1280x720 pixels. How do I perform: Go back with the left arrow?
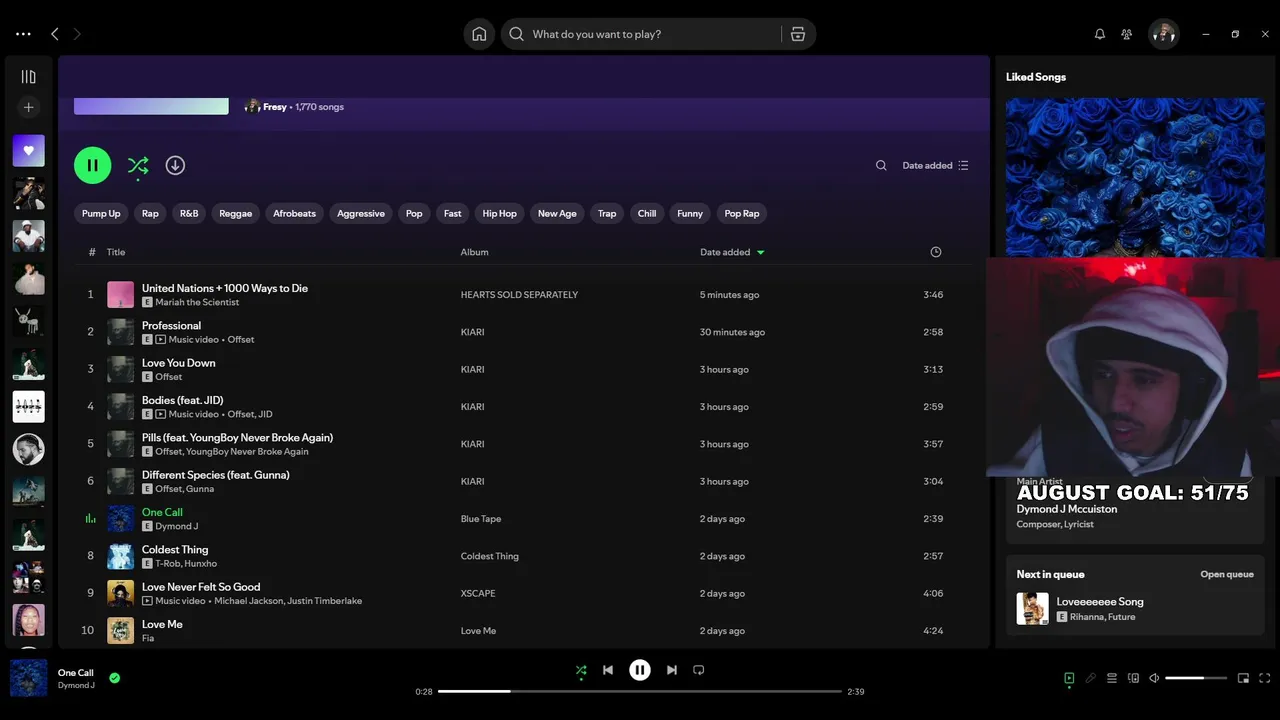[x=55, y=34]
